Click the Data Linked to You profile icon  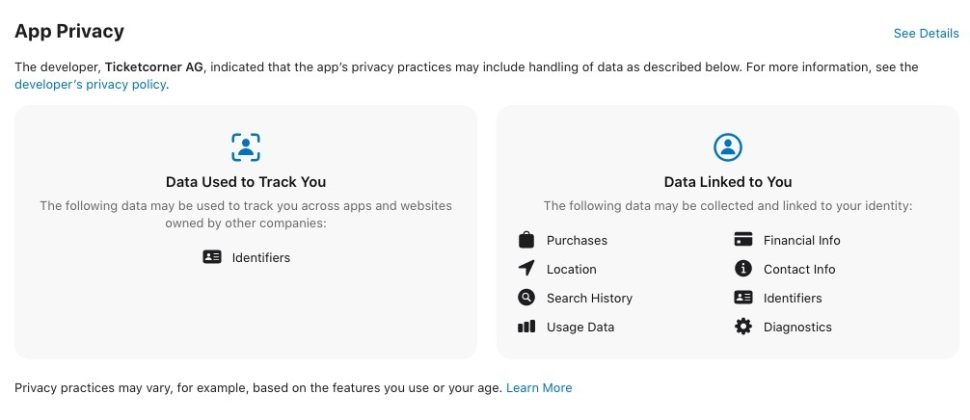(x=728, y=147)
